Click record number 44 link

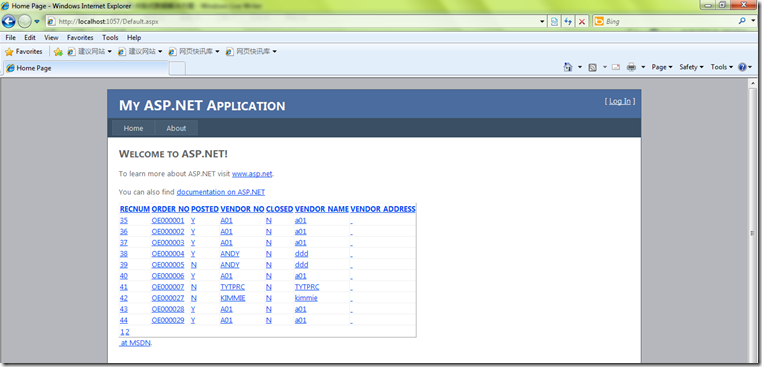pos(124,320)
